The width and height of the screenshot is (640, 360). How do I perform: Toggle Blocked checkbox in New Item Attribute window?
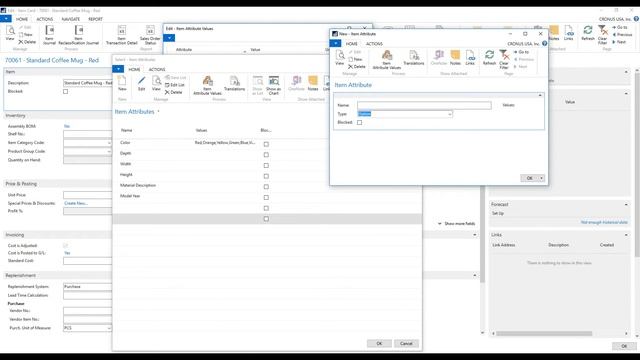click(359, 122)
